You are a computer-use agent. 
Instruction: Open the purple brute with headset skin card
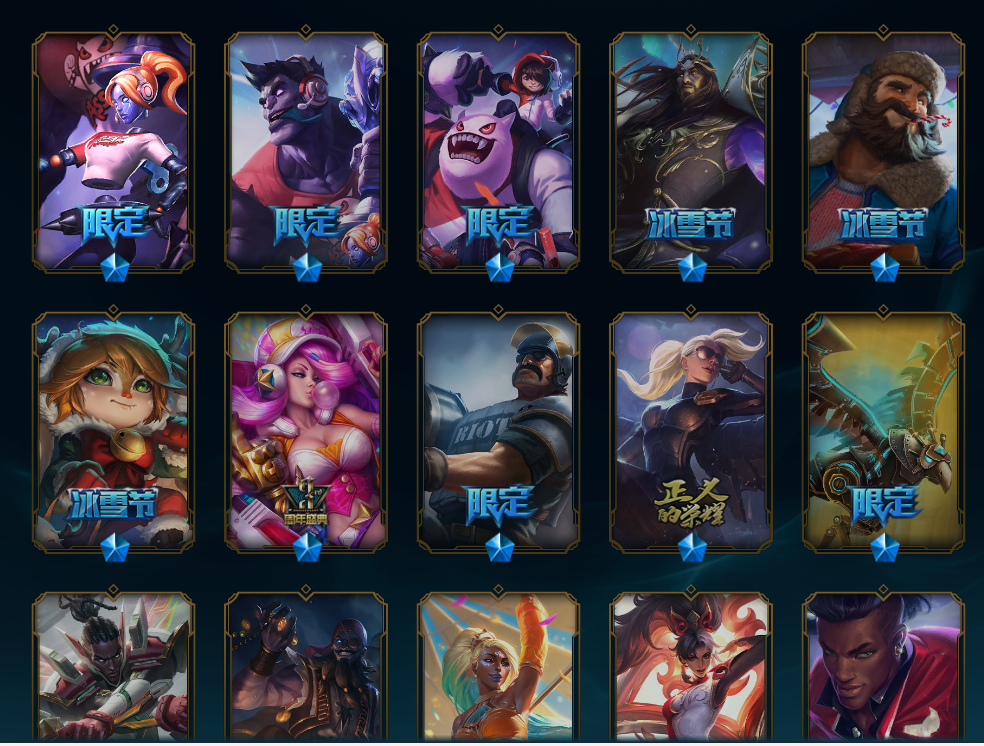306,152
